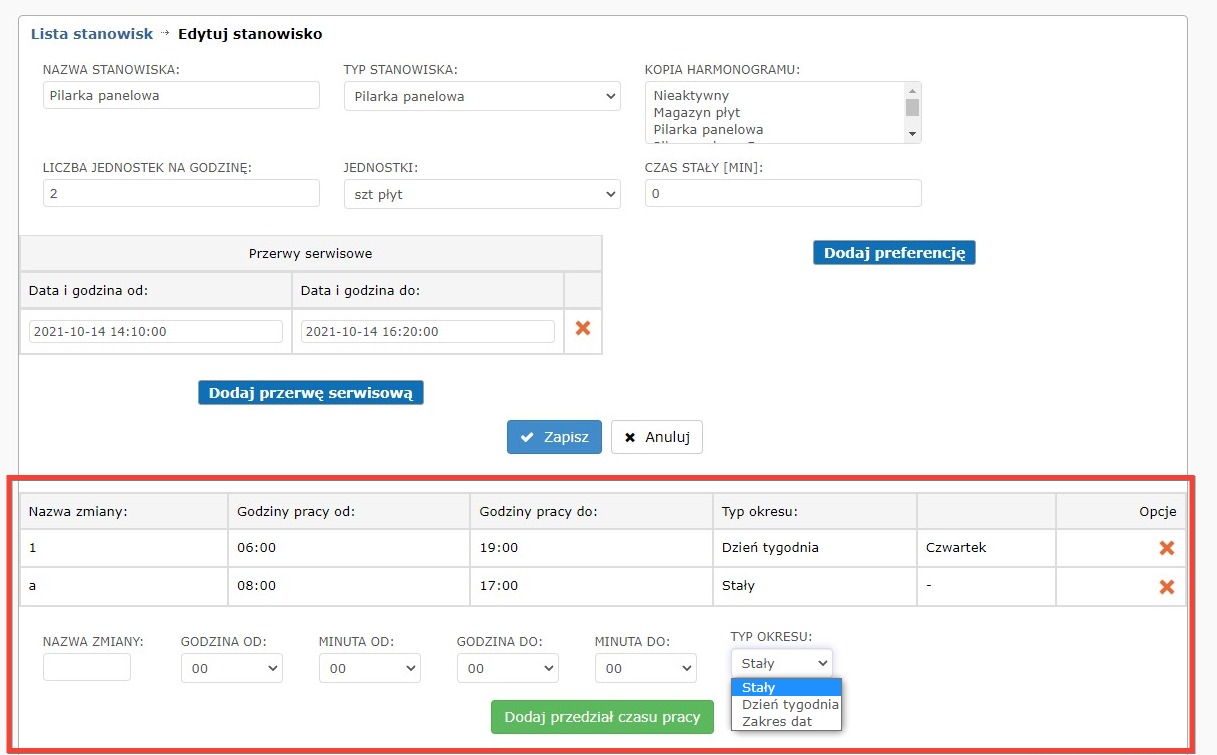Select 'Zakres dat' in the period type list
Viewport: 1217px width, 755px height.
(777, 722)
